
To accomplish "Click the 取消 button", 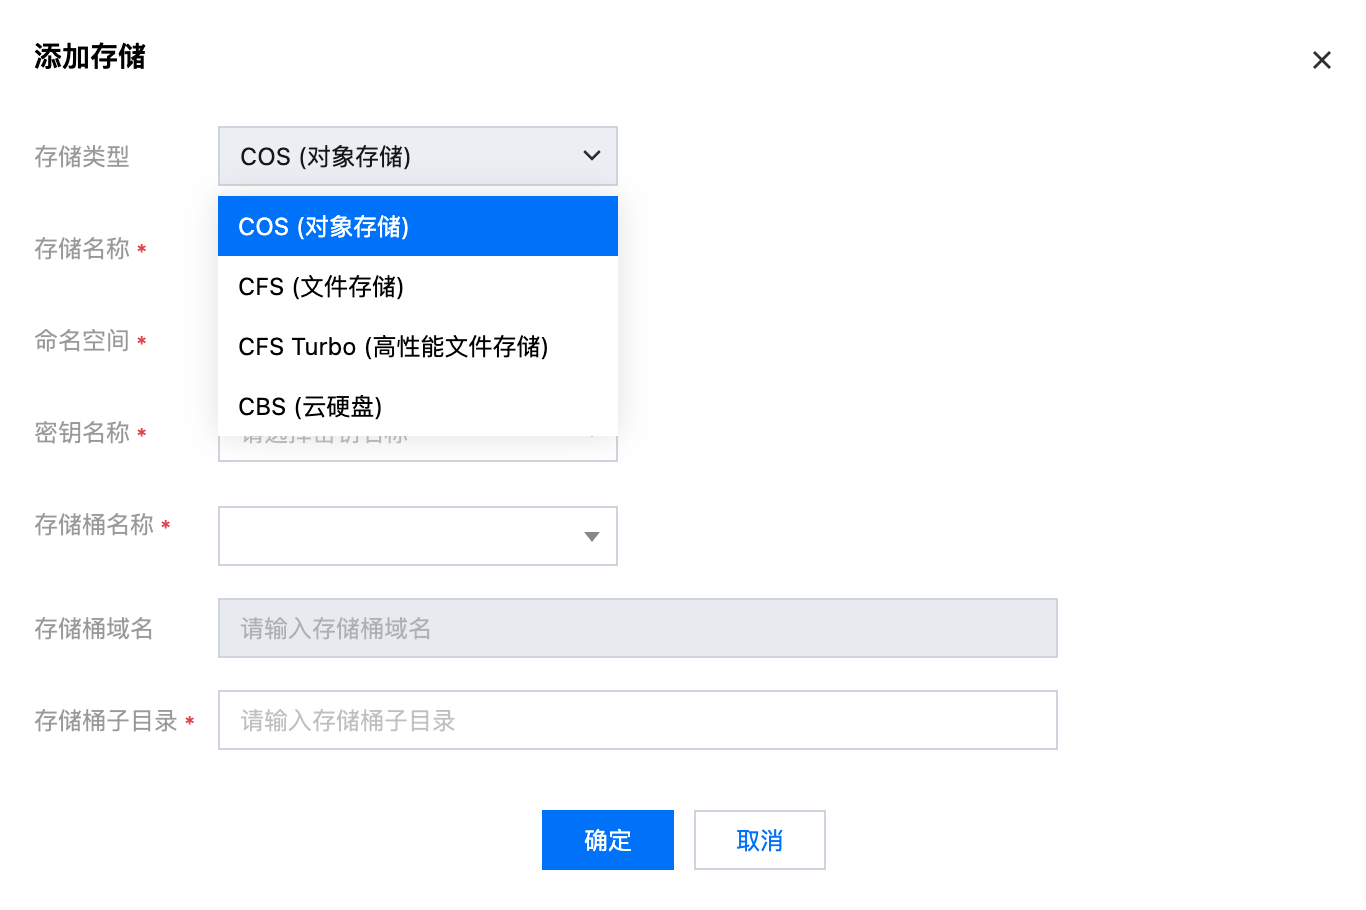I will tap(759, 841).
